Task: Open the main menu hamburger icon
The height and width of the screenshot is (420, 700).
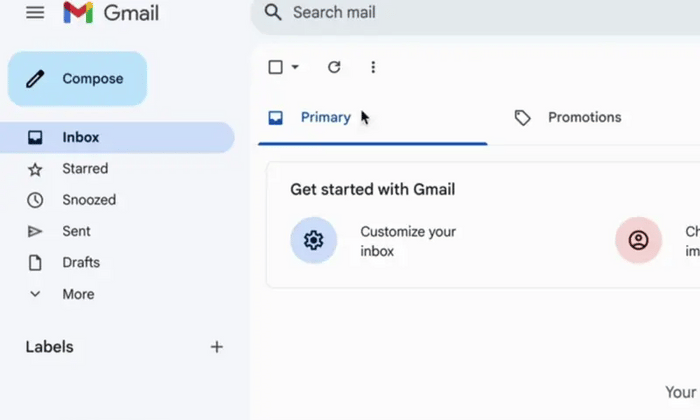Action: click(x=35, y=12)
